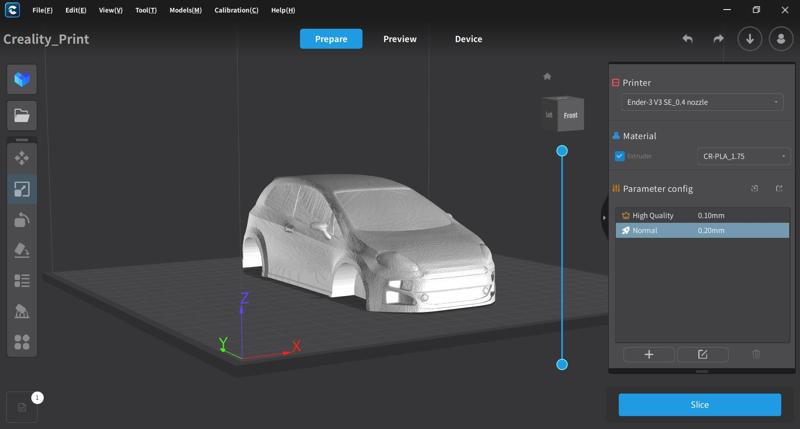The height and width of the screenshot is (429, 800).
Task: Add a new parameter profile with plus button
Action: tap(648, 354)
